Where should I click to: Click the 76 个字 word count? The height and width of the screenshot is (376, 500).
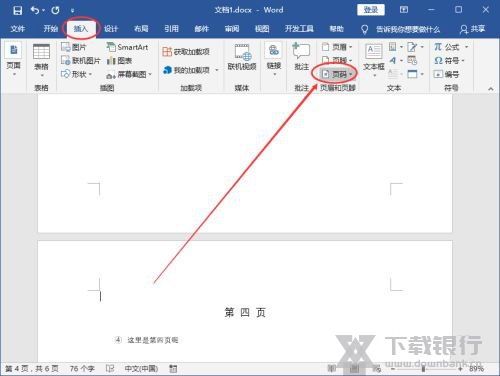(82, 369)
